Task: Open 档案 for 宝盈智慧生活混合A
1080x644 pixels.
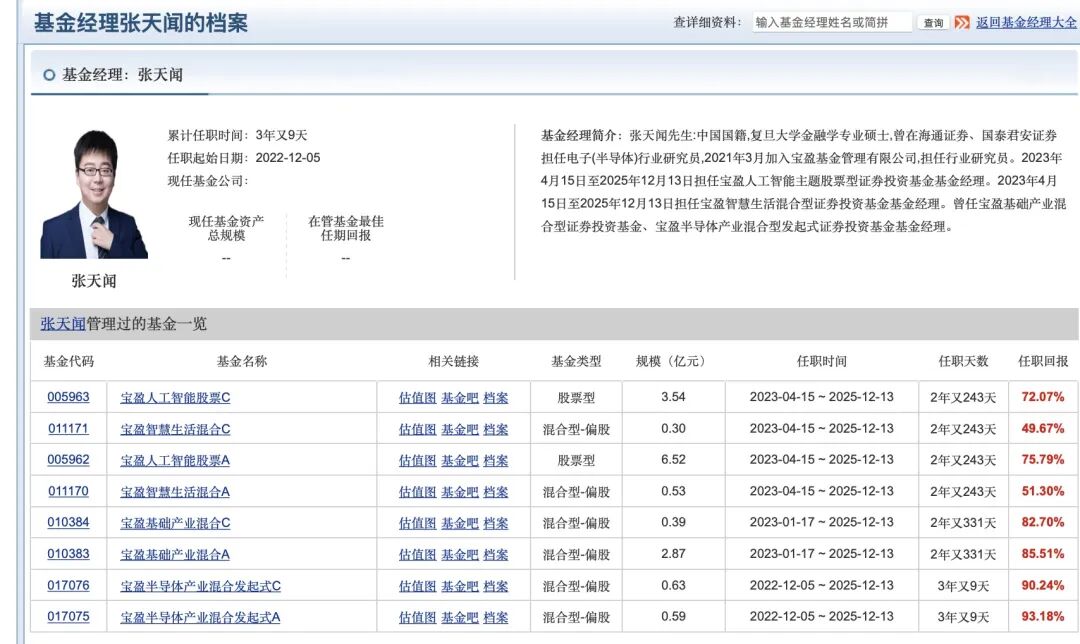Action: pyautogui.click(x=496, y=492)
